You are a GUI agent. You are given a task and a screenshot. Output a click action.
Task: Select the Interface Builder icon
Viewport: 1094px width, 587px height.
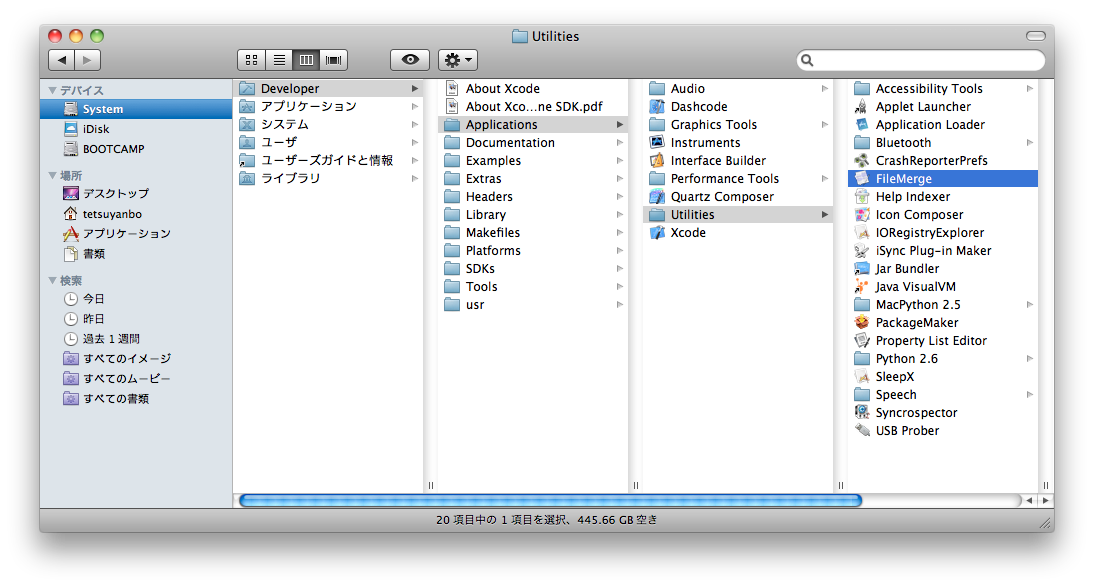pos(657,161)
